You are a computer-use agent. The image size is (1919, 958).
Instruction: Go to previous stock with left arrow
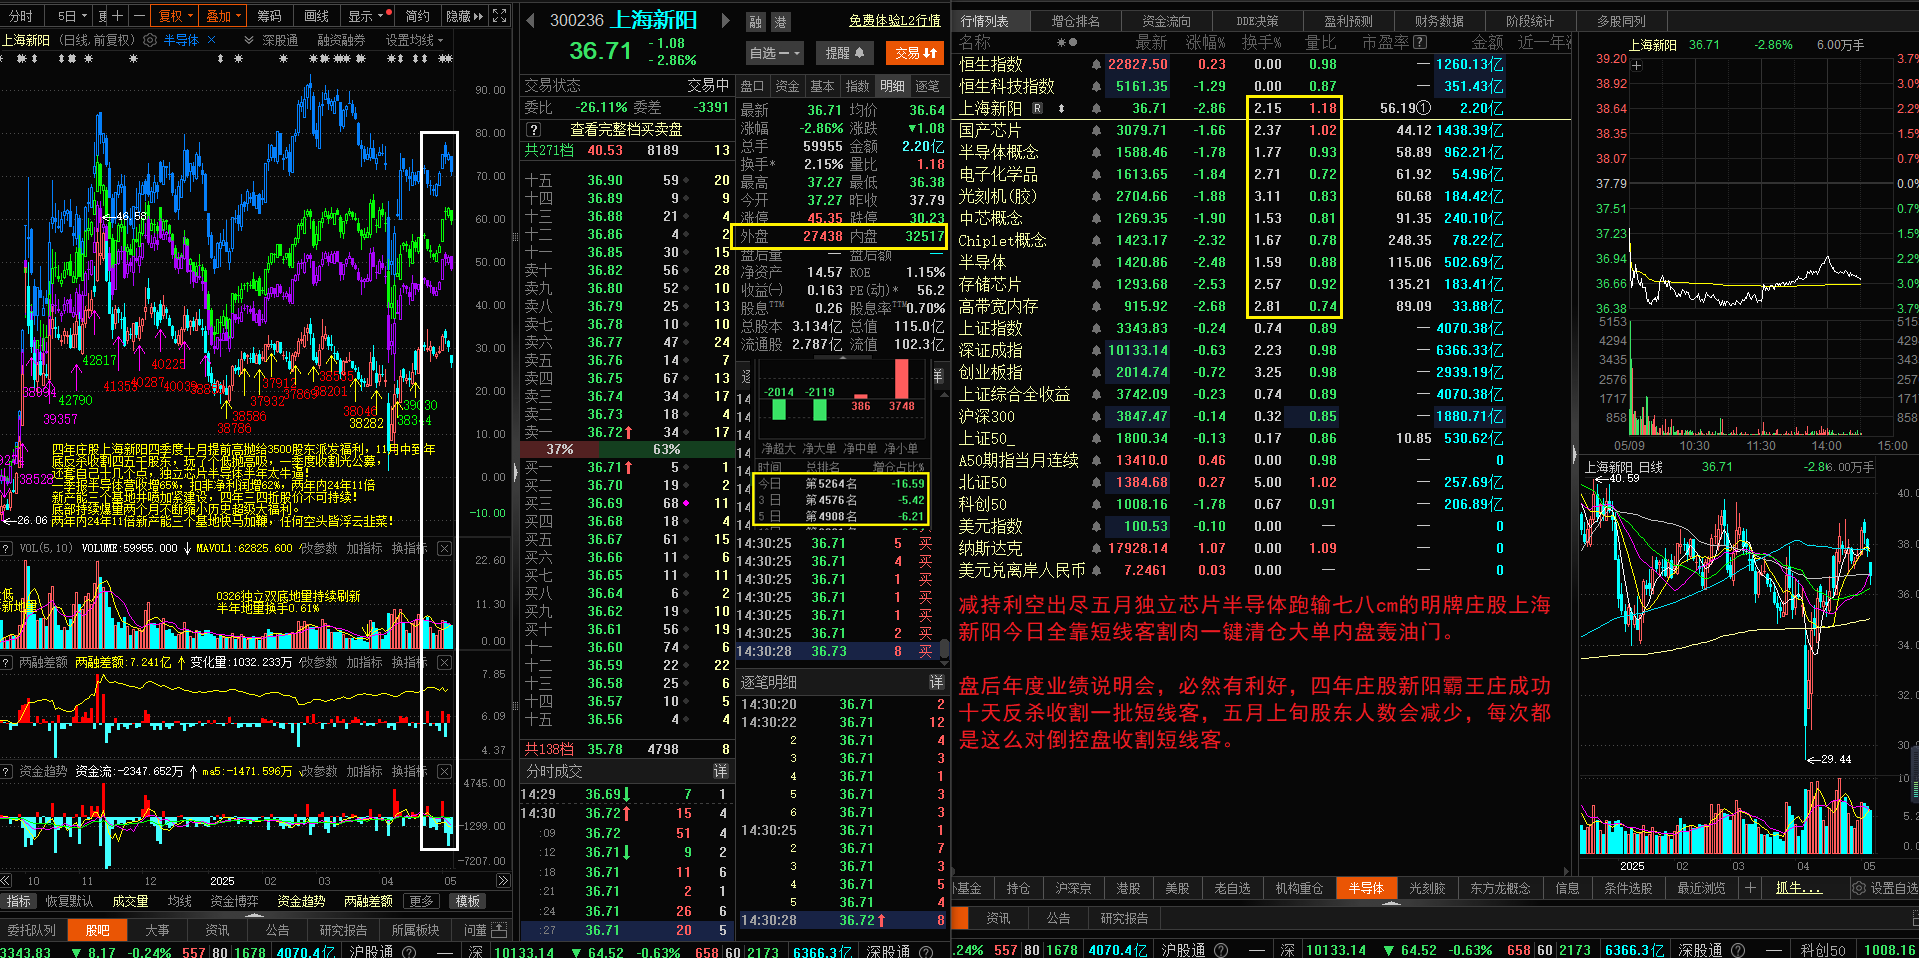(530, 20)
